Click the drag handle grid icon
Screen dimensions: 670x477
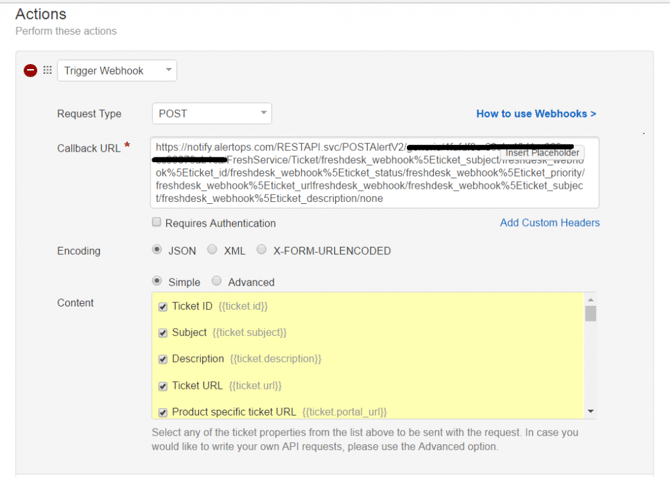(x=47, y=71)
